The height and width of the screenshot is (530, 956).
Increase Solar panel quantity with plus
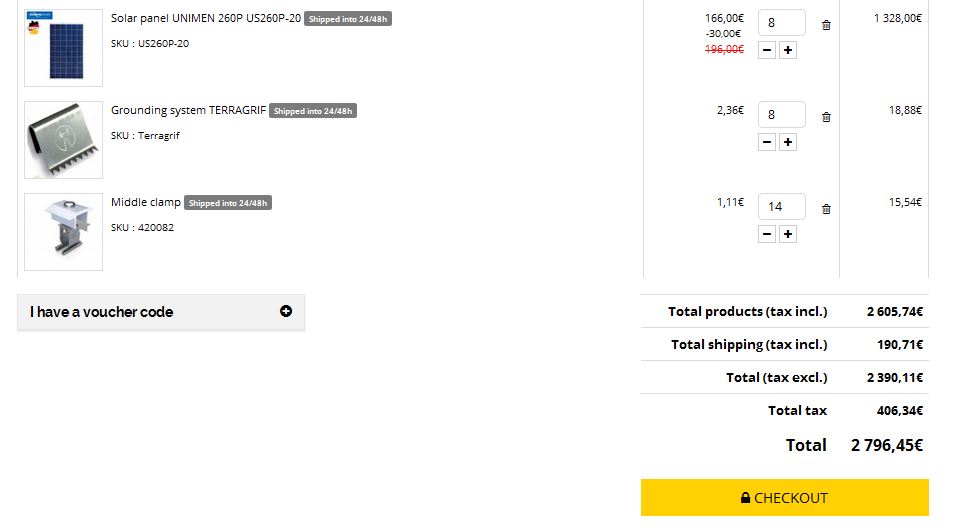(788, 50)
